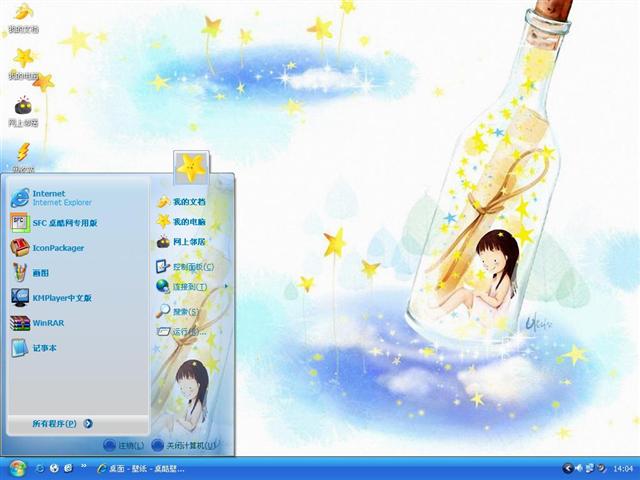640x480 pixels.
Task: Click the IconPackager box icon
Action: [20, 248]
